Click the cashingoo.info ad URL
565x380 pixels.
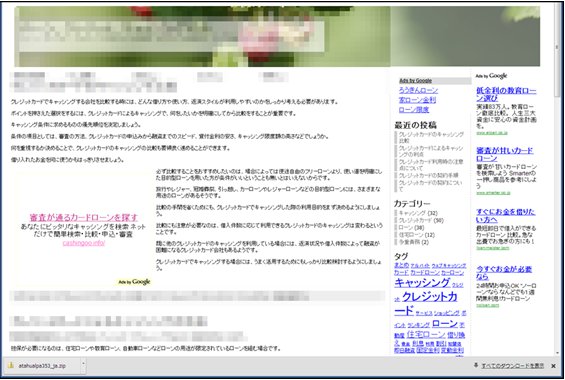pyautogui.click(x=84, y=243)
